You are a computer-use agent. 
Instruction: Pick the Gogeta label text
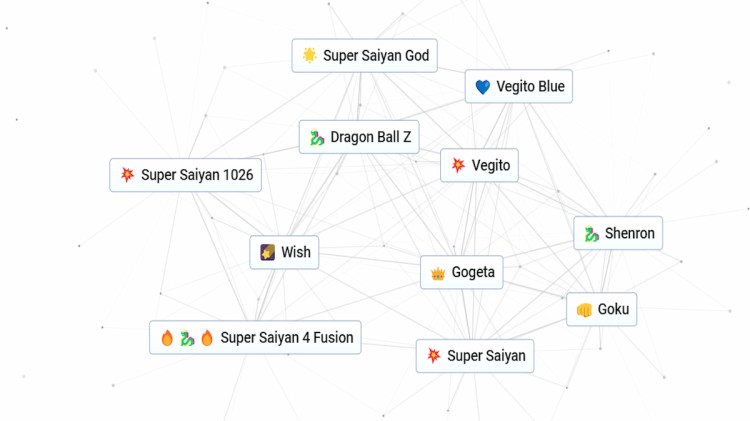point(473,272)
